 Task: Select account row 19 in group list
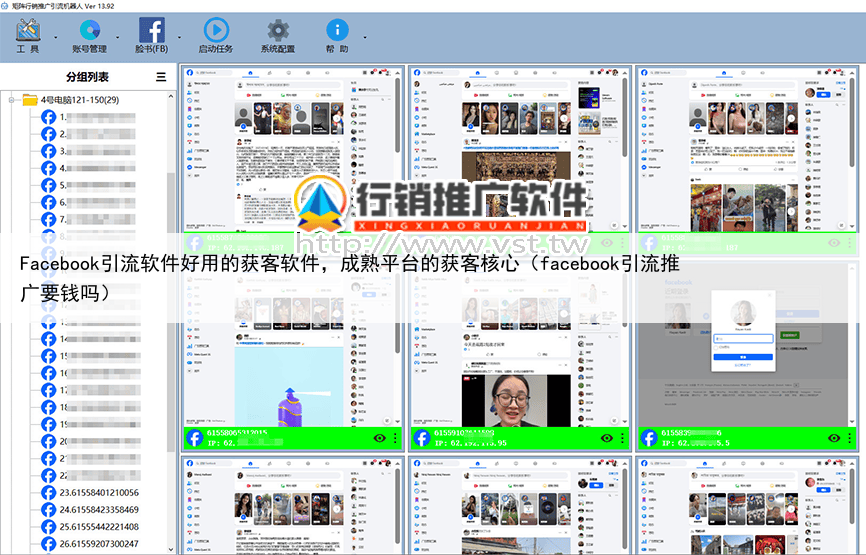coord(91,425)
